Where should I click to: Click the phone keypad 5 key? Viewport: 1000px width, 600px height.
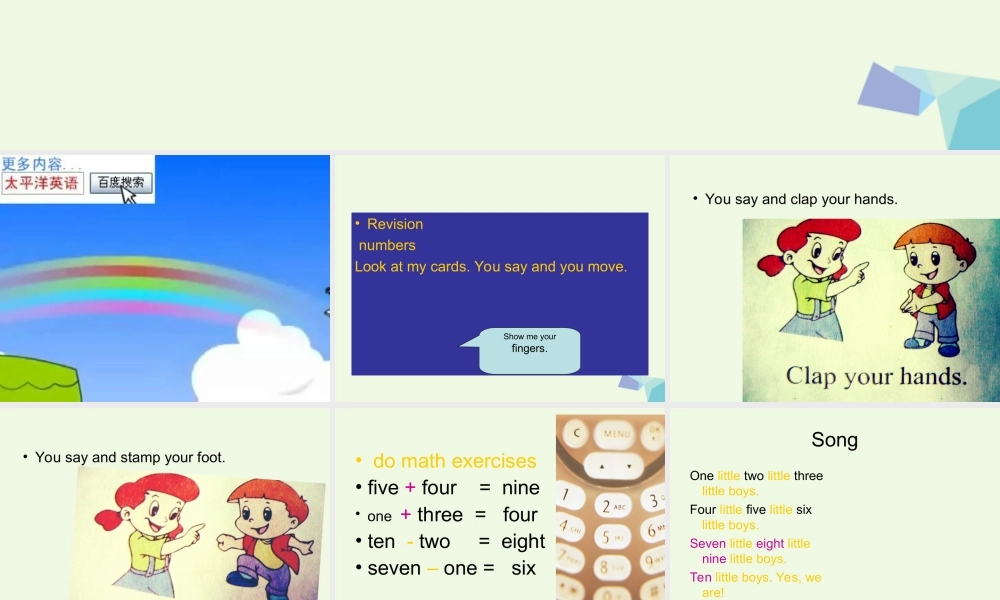[610, 537]
